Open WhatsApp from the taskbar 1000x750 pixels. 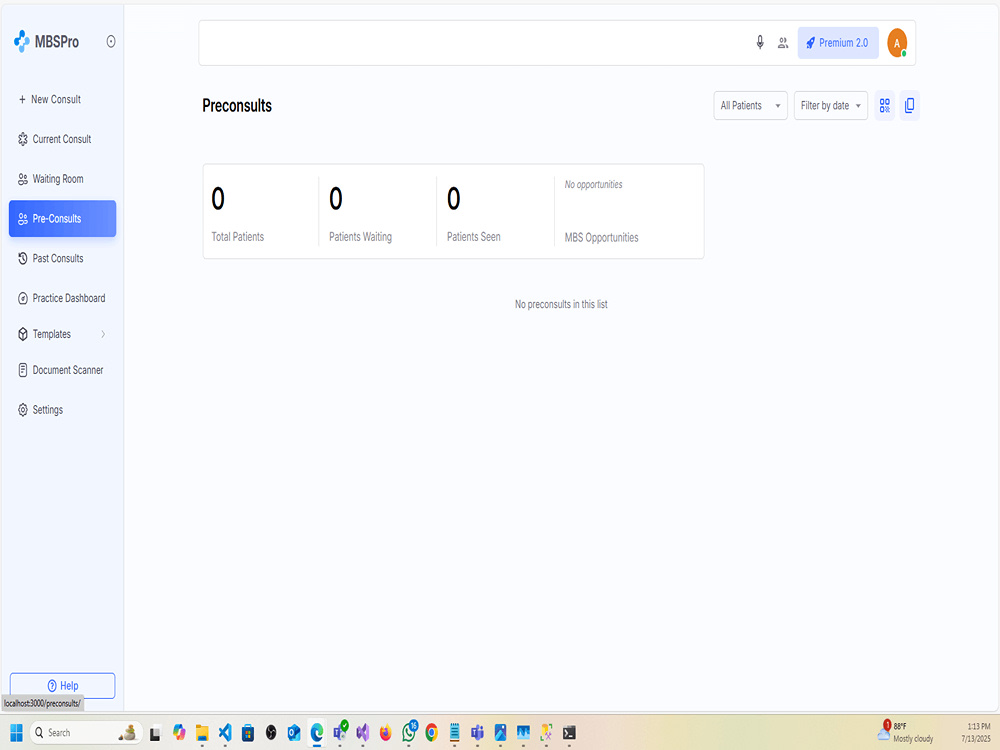click(x=409, y=732)
